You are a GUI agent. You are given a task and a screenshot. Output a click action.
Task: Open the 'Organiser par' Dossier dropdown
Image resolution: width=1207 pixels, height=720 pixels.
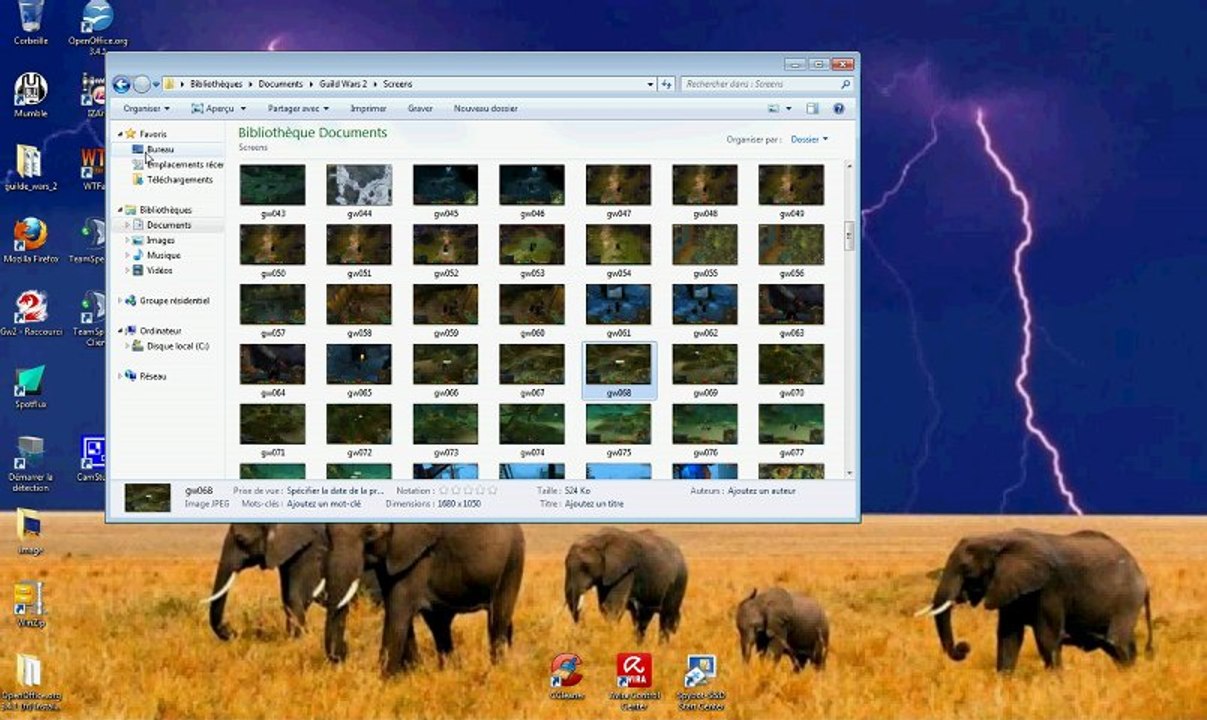809,139
